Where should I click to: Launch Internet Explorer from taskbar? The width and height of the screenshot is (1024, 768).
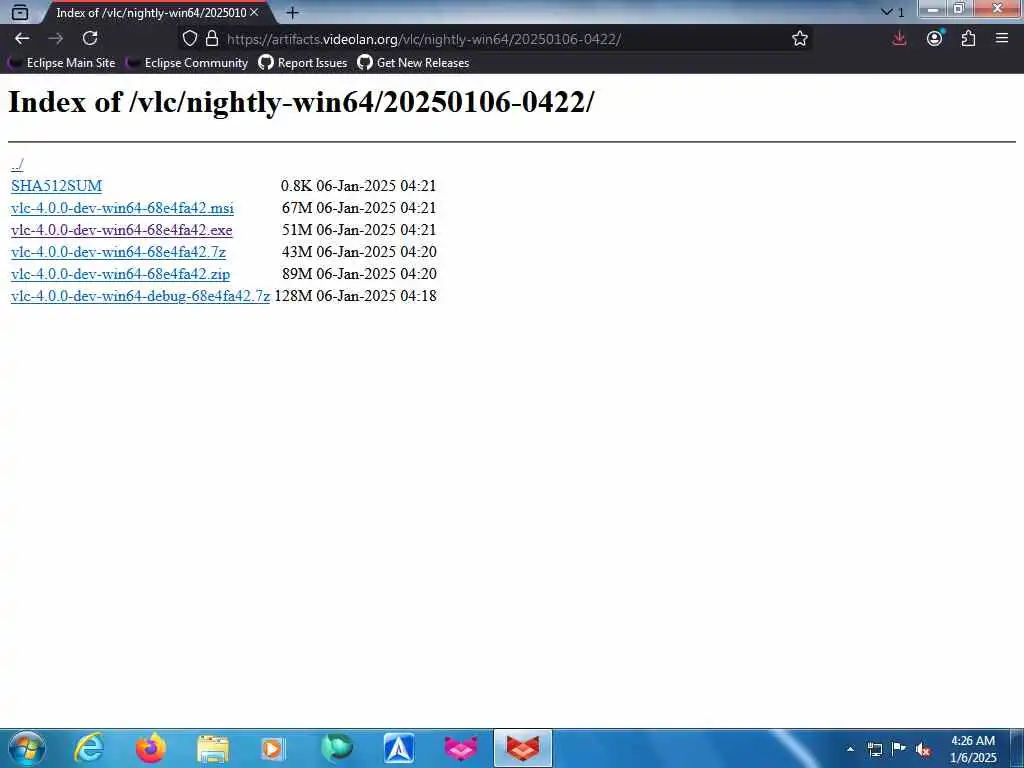[89, 748]
